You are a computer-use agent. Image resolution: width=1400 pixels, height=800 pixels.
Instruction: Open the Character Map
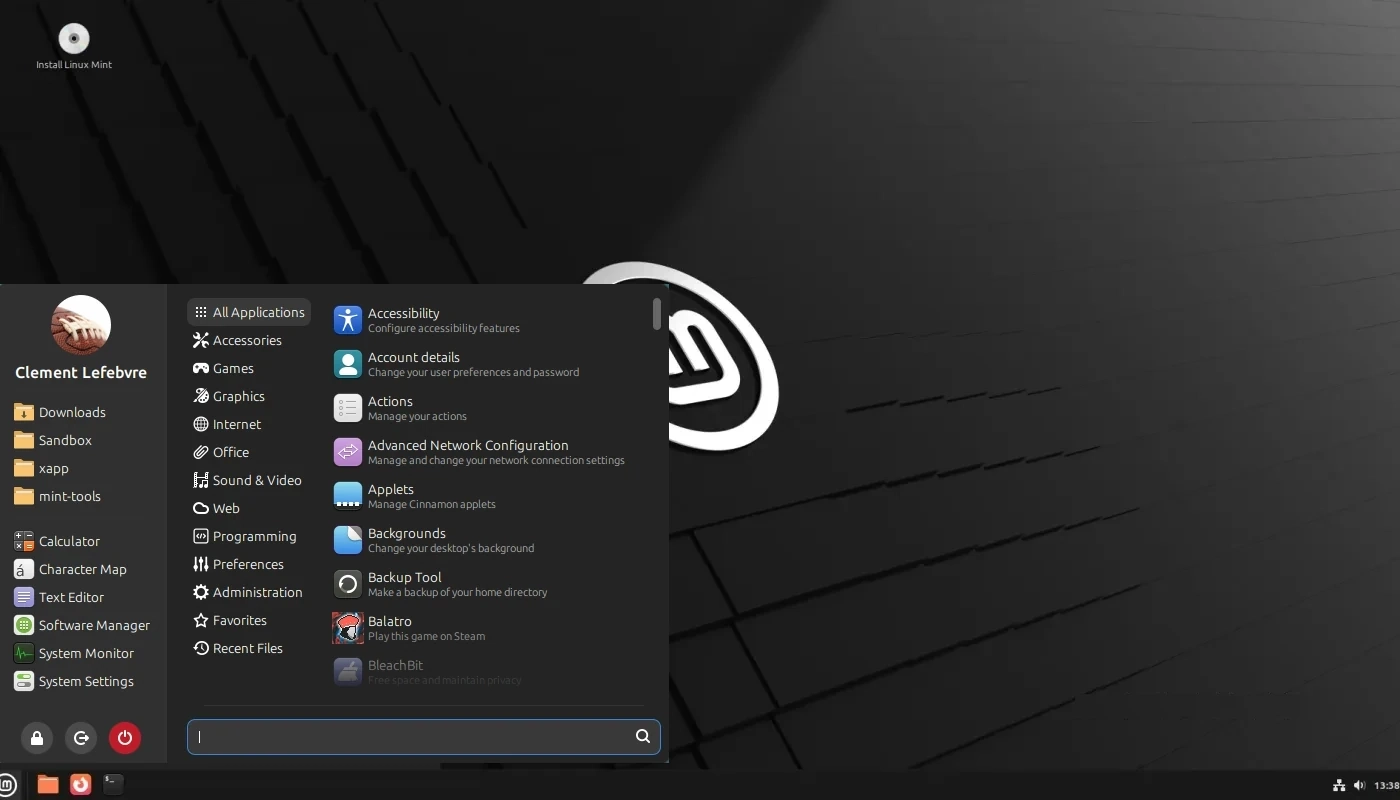point(81,569)
